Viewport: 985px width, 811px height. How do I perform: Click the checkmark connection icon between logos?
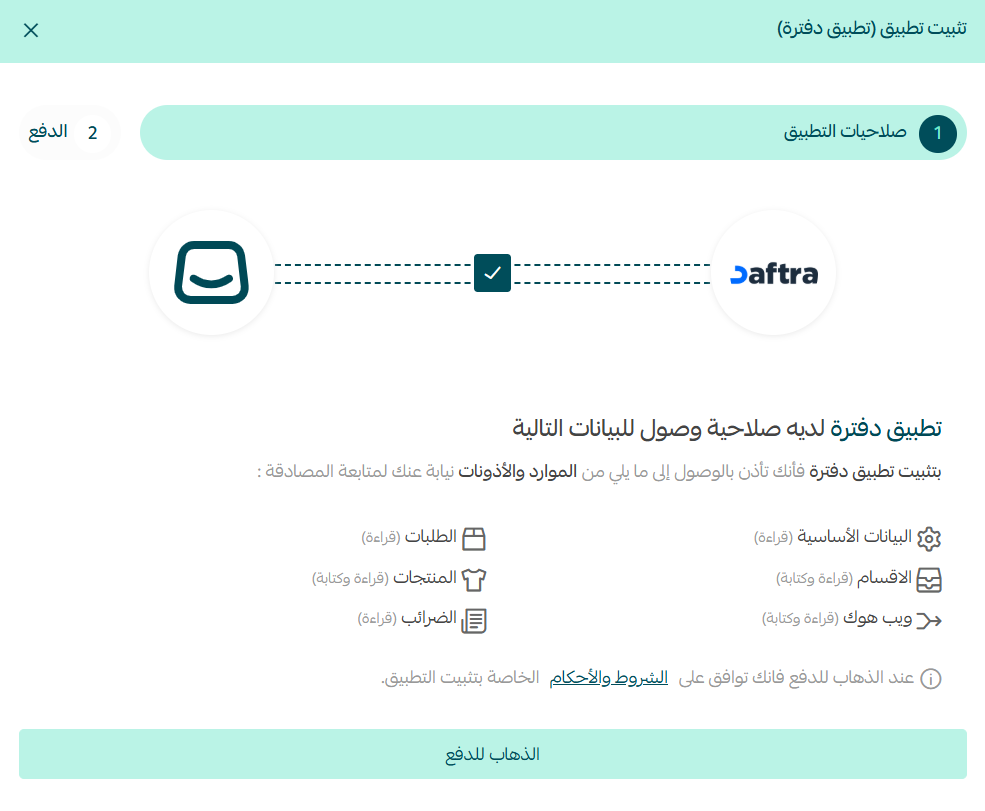(492, 273)
